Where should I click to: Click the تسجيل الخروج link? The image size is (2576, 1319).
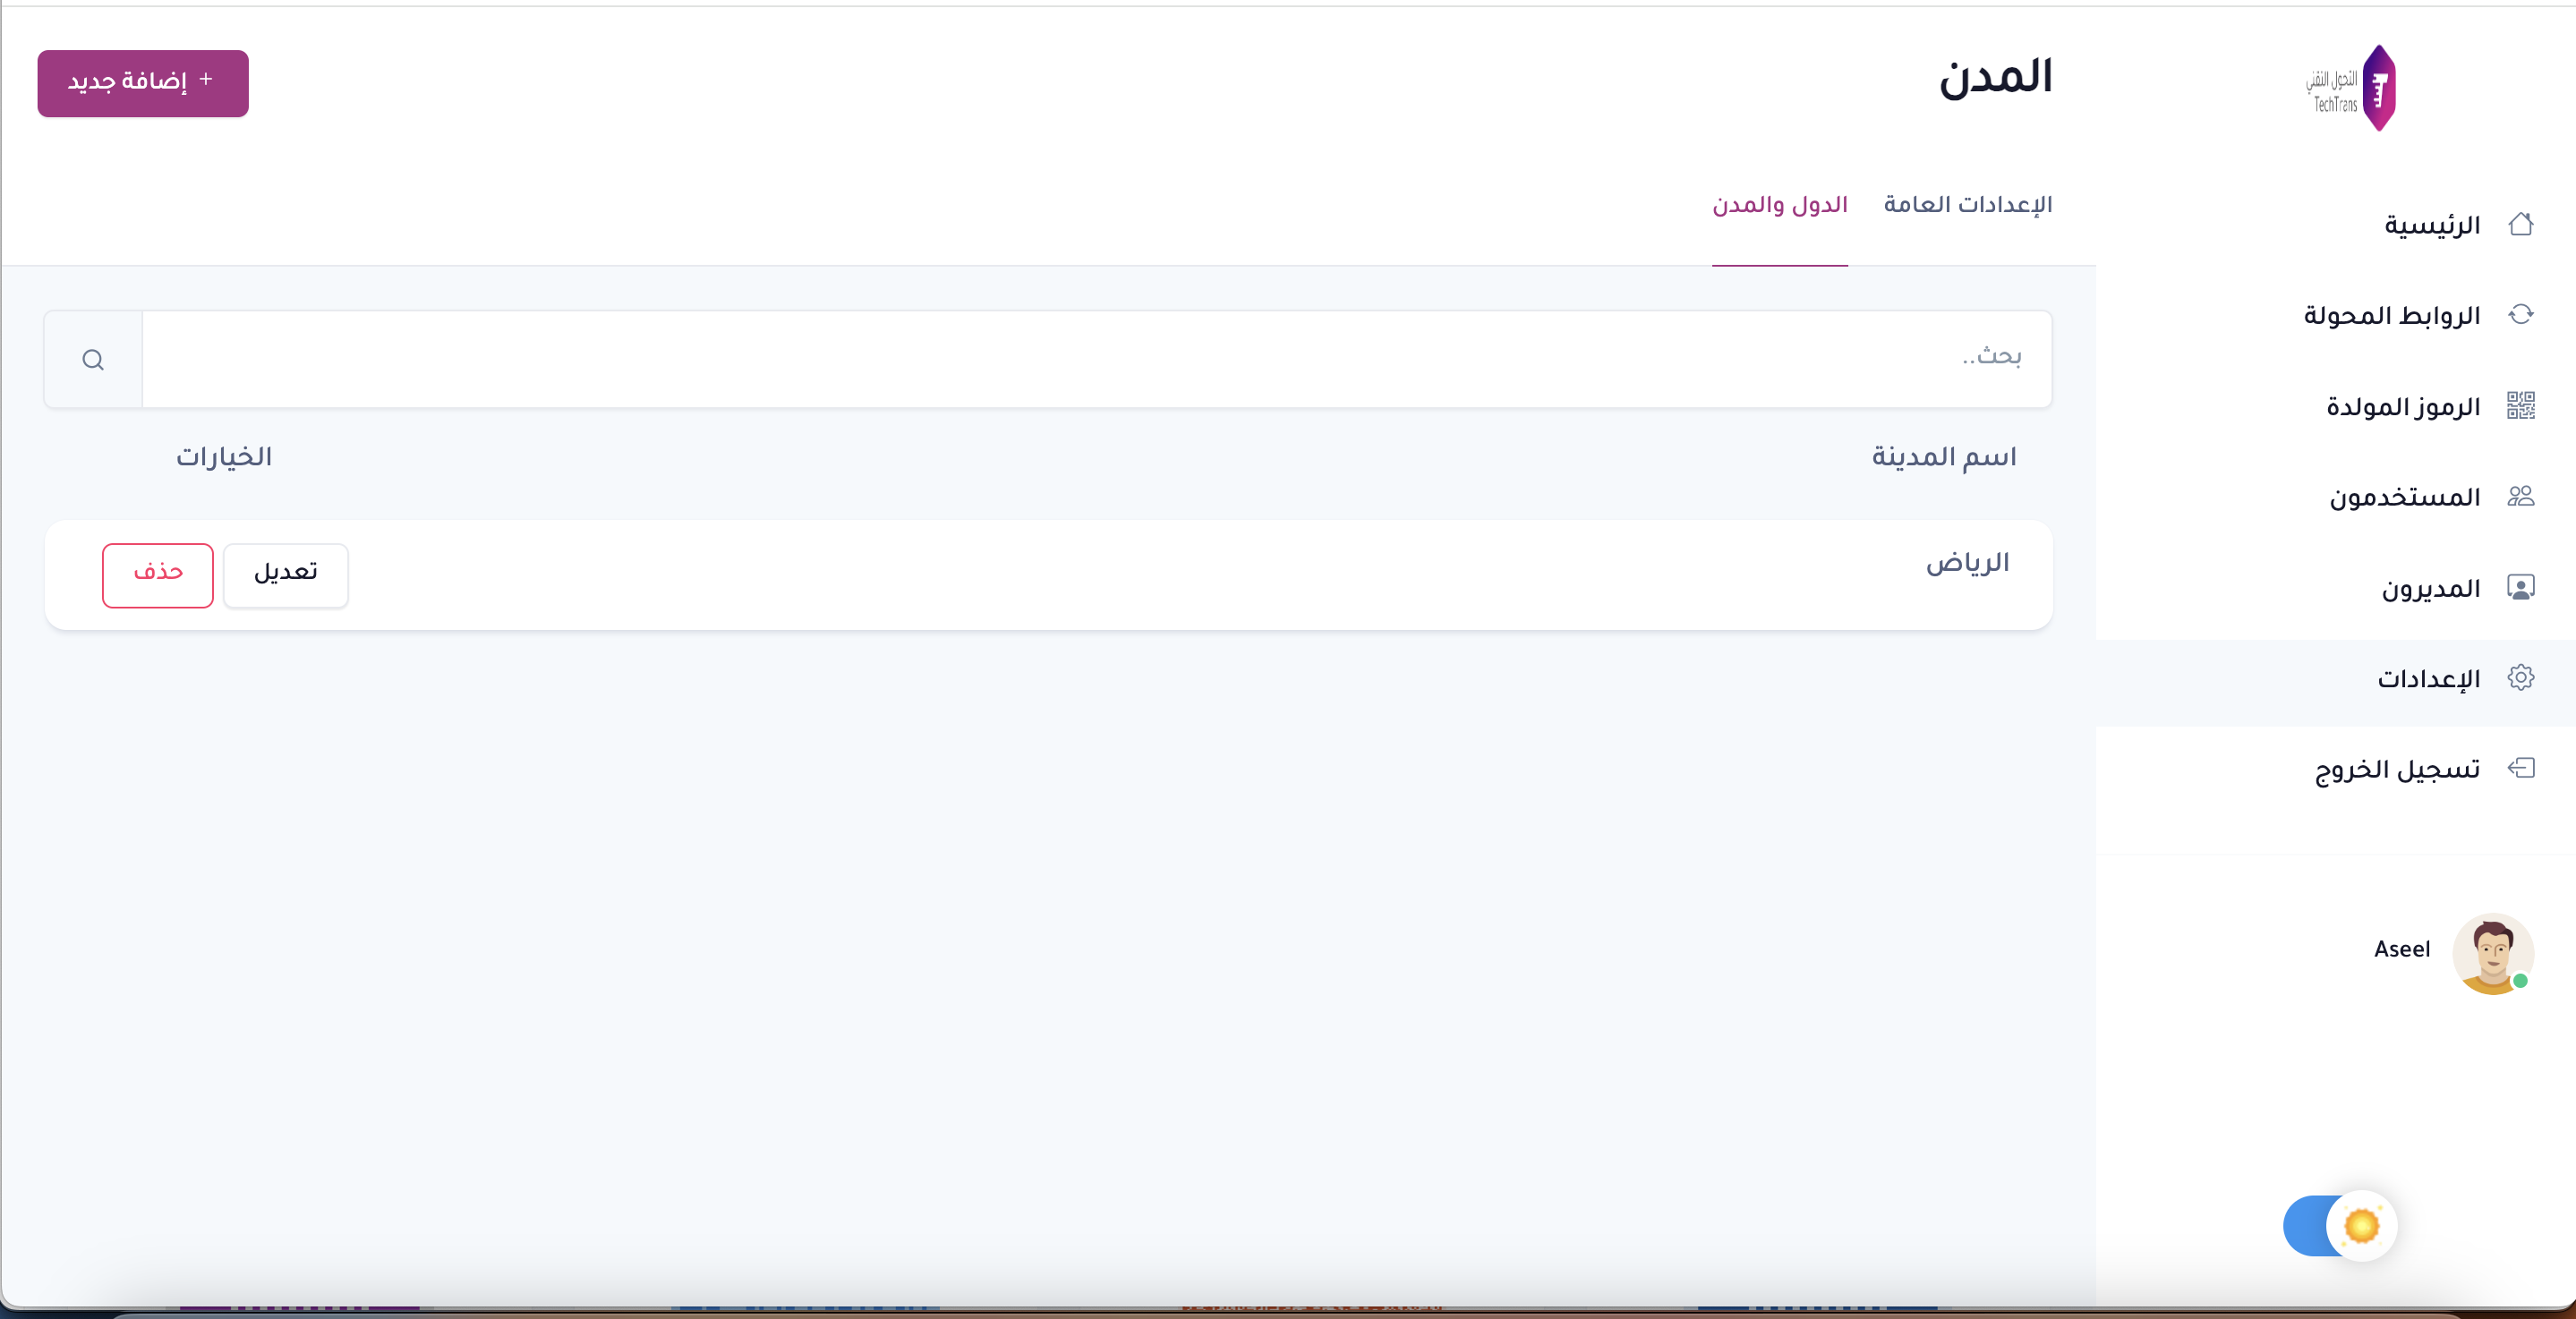[2397, 769]
